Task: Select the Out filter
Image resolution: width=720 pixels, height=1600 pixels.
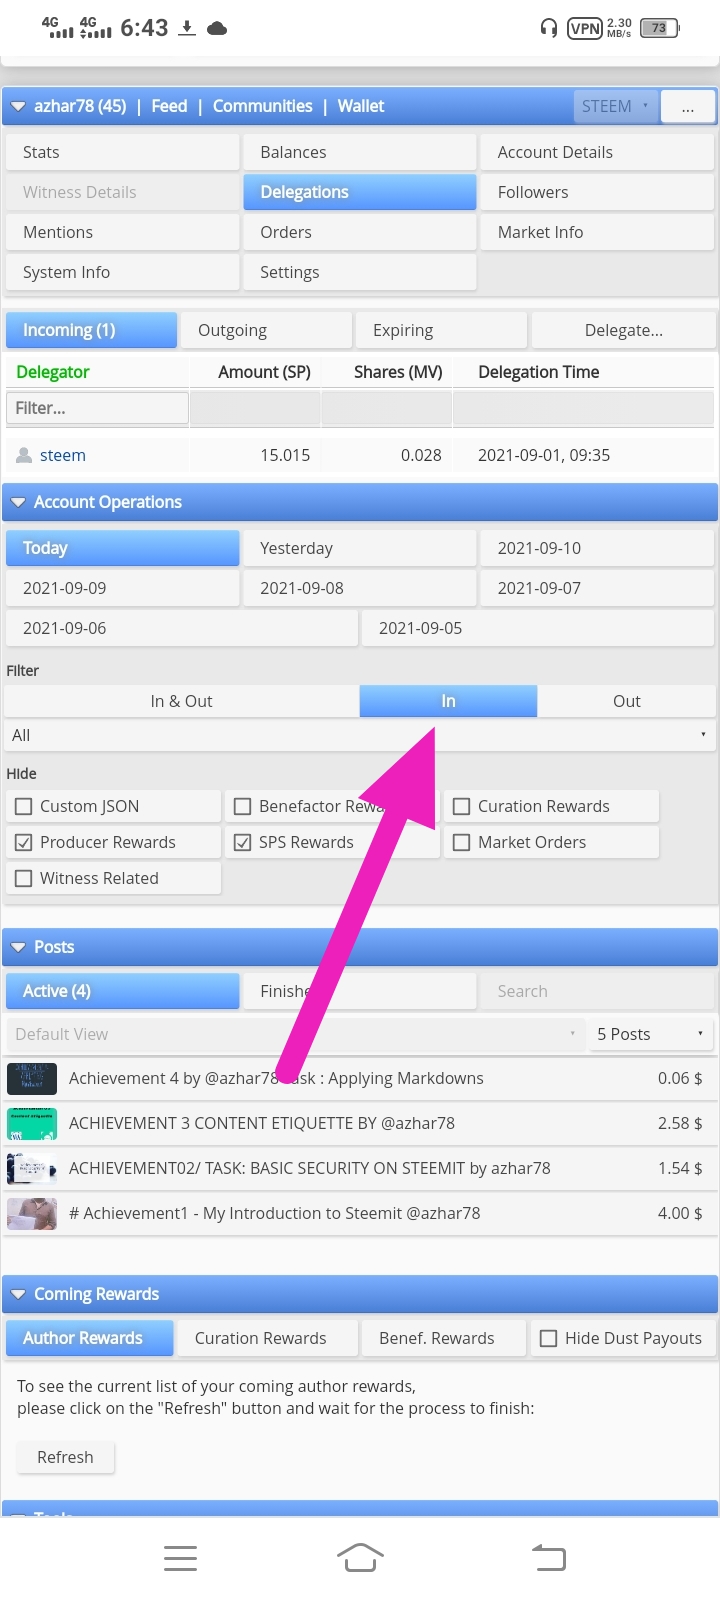Action: pos(627,701)
